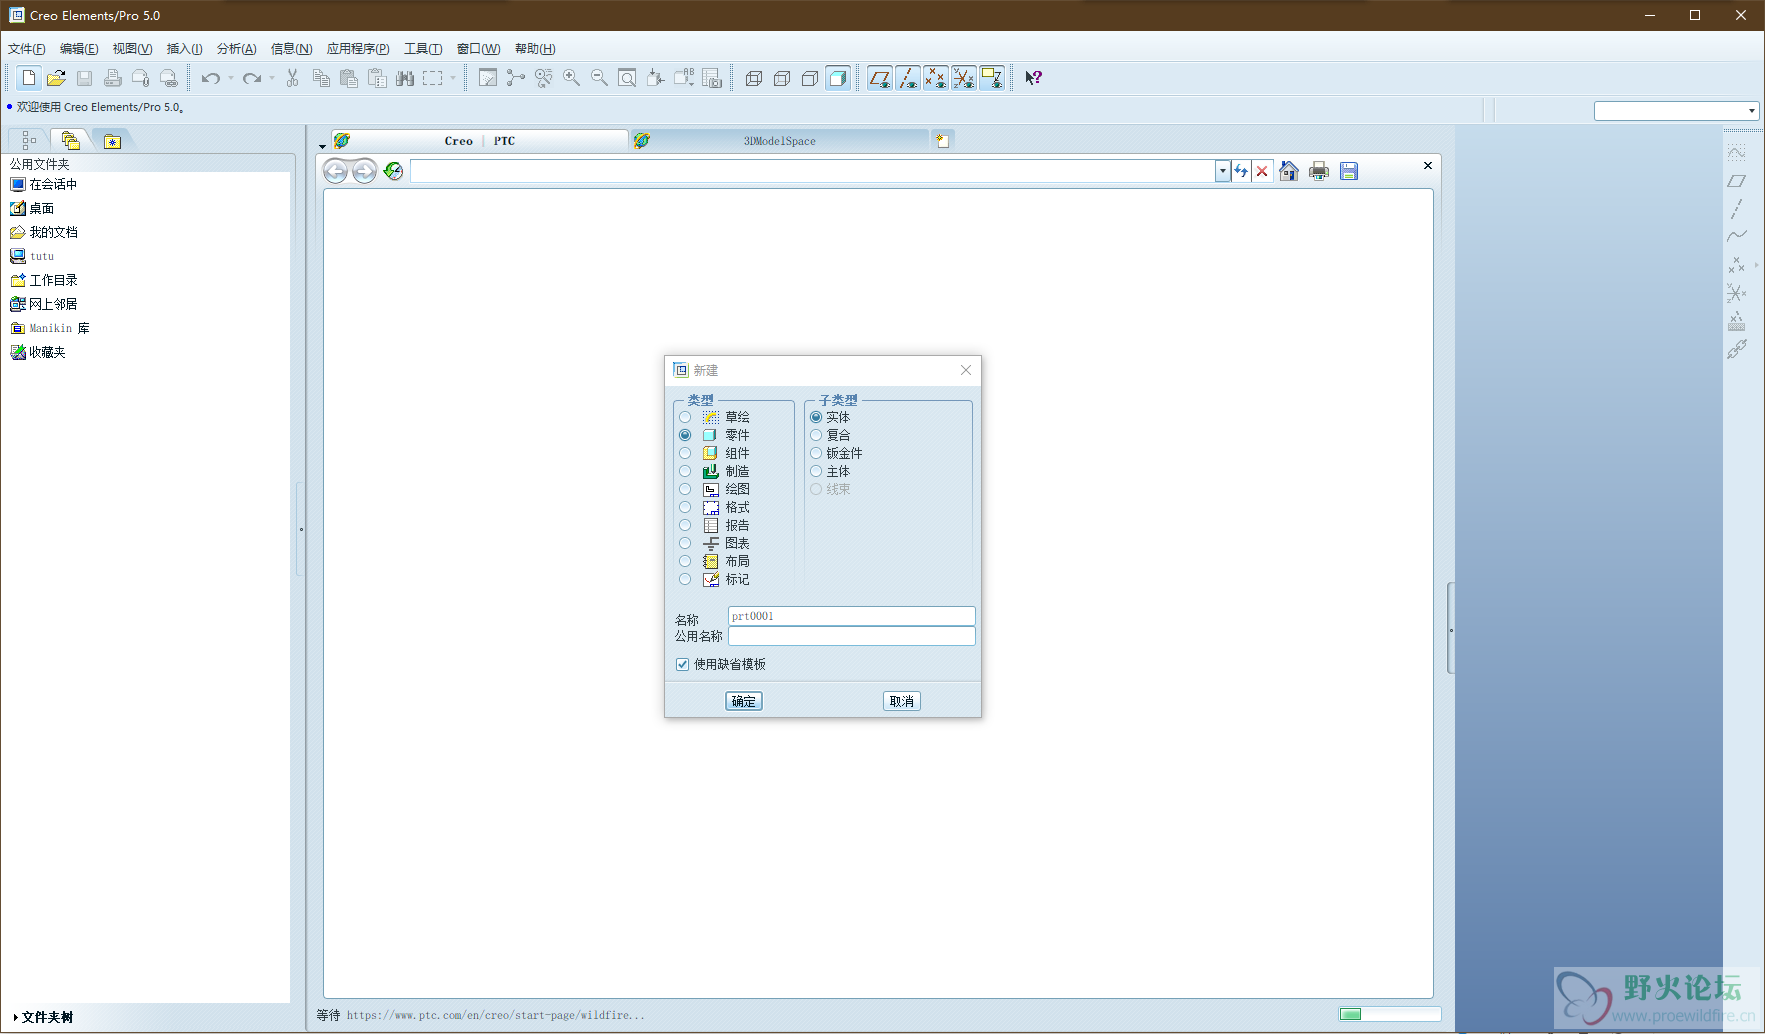Click the Refit view icon
Viewport: 1765px width, 1034px height.
pyautogui.click(x=627, y=78)
